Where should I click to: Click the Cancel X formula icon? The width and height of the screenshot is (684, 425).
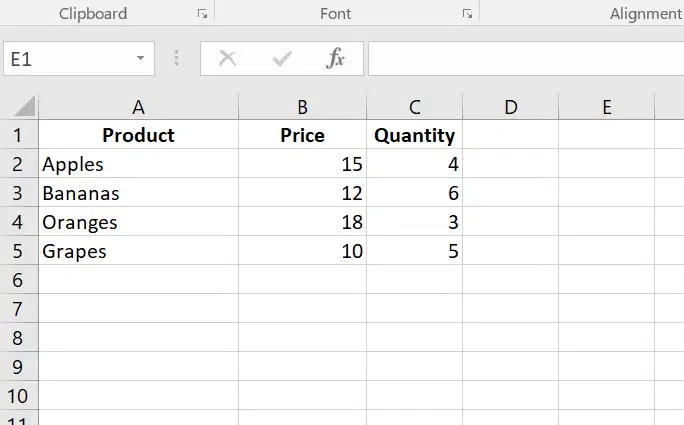(x=228, y=59)
